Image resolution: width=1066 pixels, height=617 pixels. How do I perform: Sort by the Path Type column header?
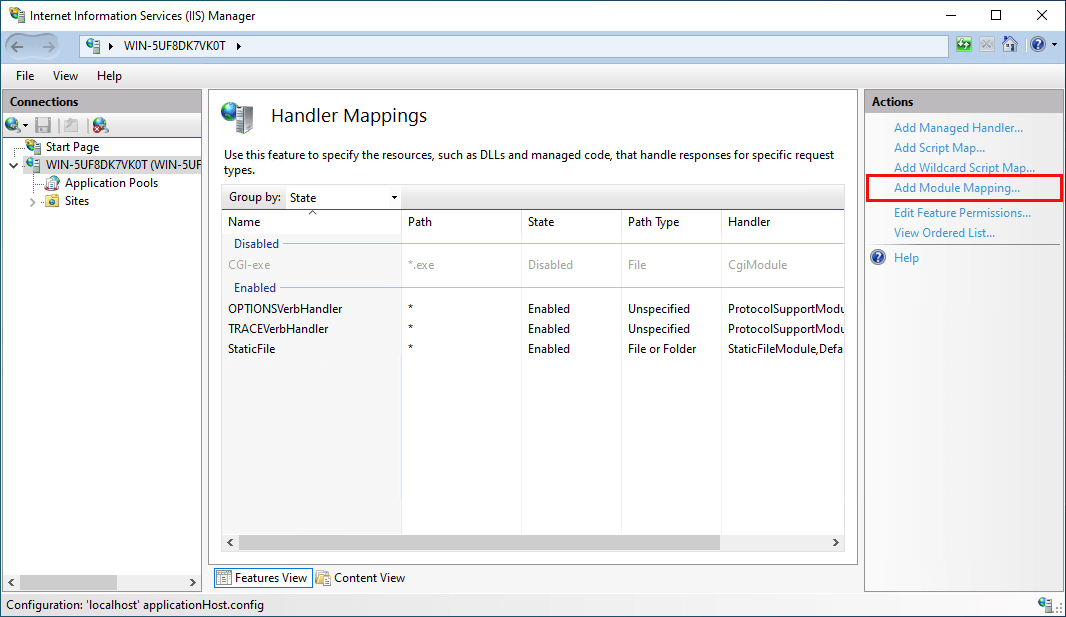653,222
